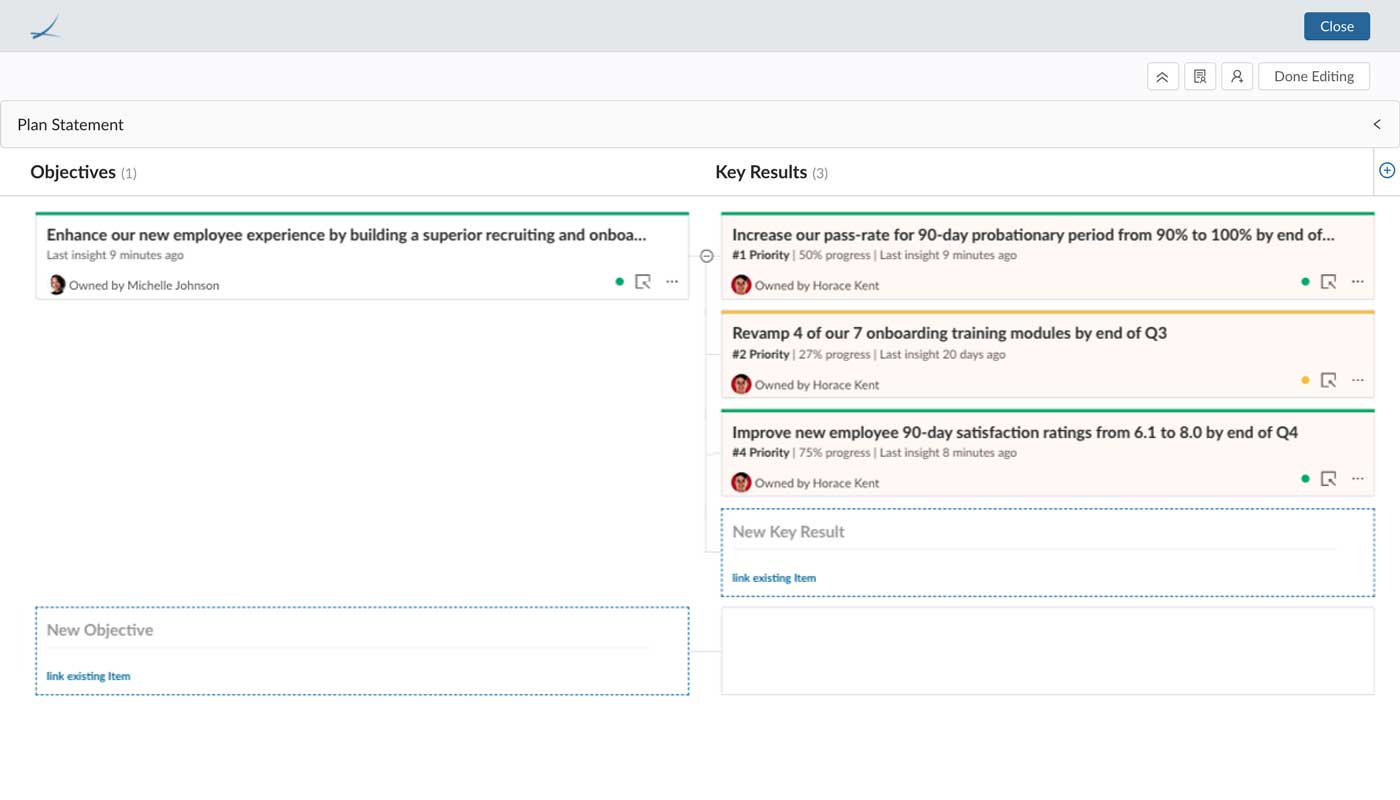Open the objective 'Enhance our new employee experience'
Screen dimensions: 1400x800
click(346, 235)
